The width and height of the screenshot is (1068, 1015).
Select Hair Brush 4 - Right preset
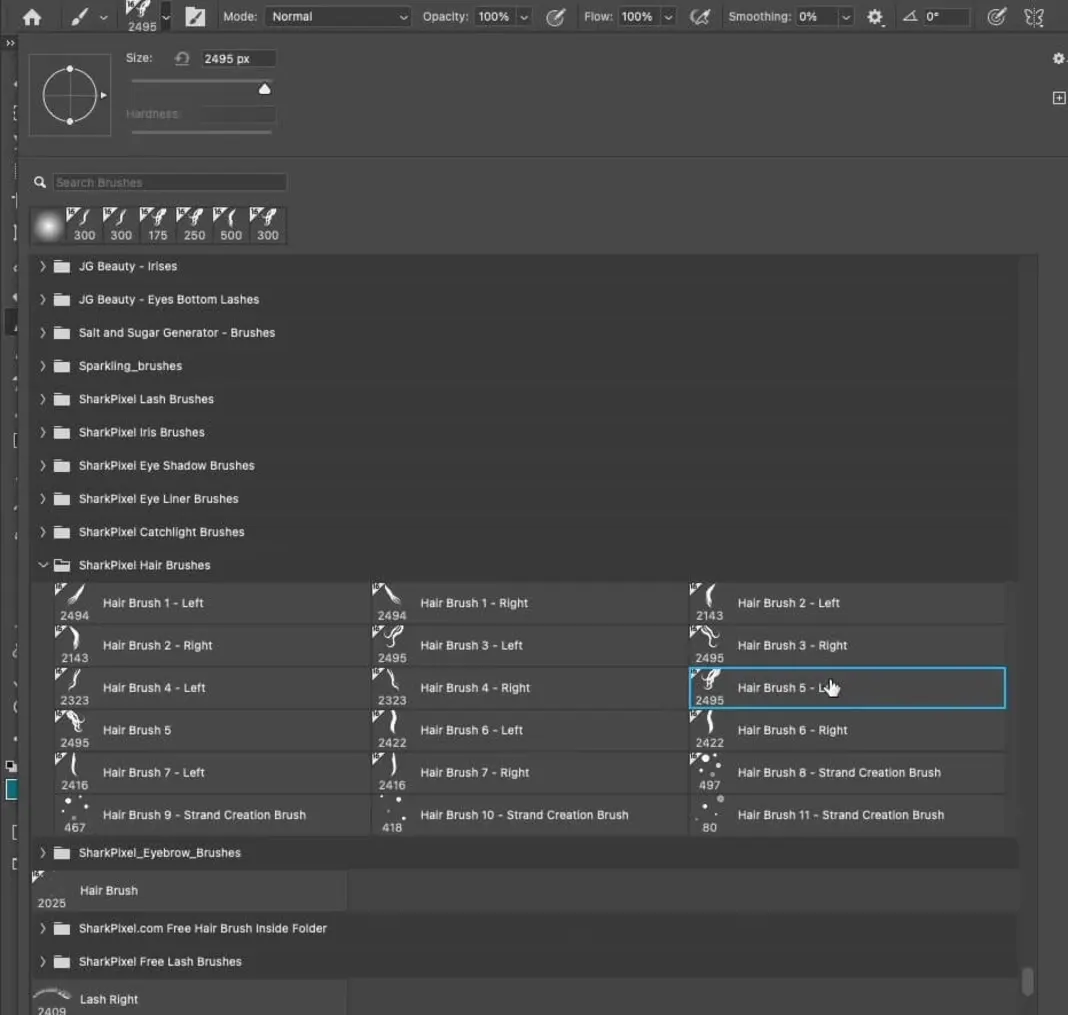(x=529, y=688)
